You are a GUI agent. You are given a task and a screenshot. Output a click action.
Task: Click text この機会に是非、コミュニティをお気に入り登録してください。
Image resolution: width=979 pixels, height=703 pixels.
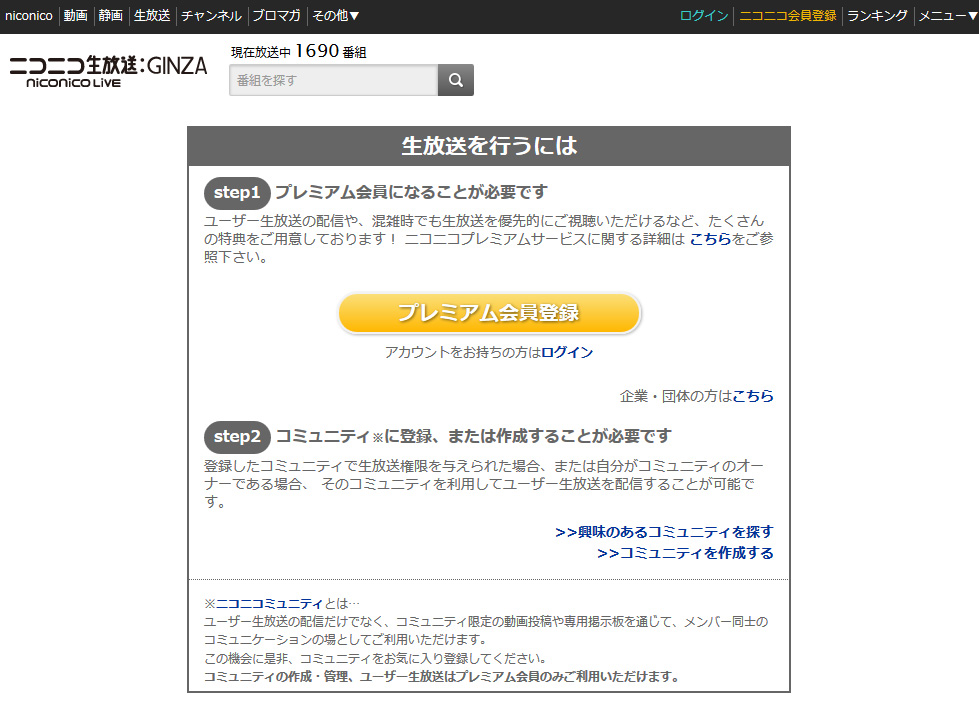[x=376, y=659]
